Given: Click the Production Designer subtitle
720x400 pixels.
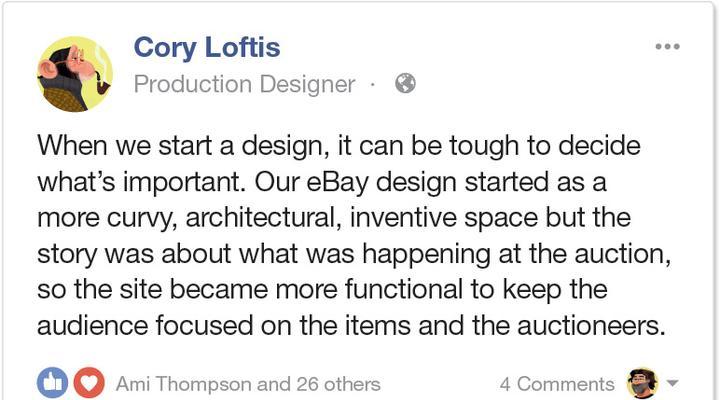Looking at the screenshot, I should pyautogui.click(x=244, y=85).
